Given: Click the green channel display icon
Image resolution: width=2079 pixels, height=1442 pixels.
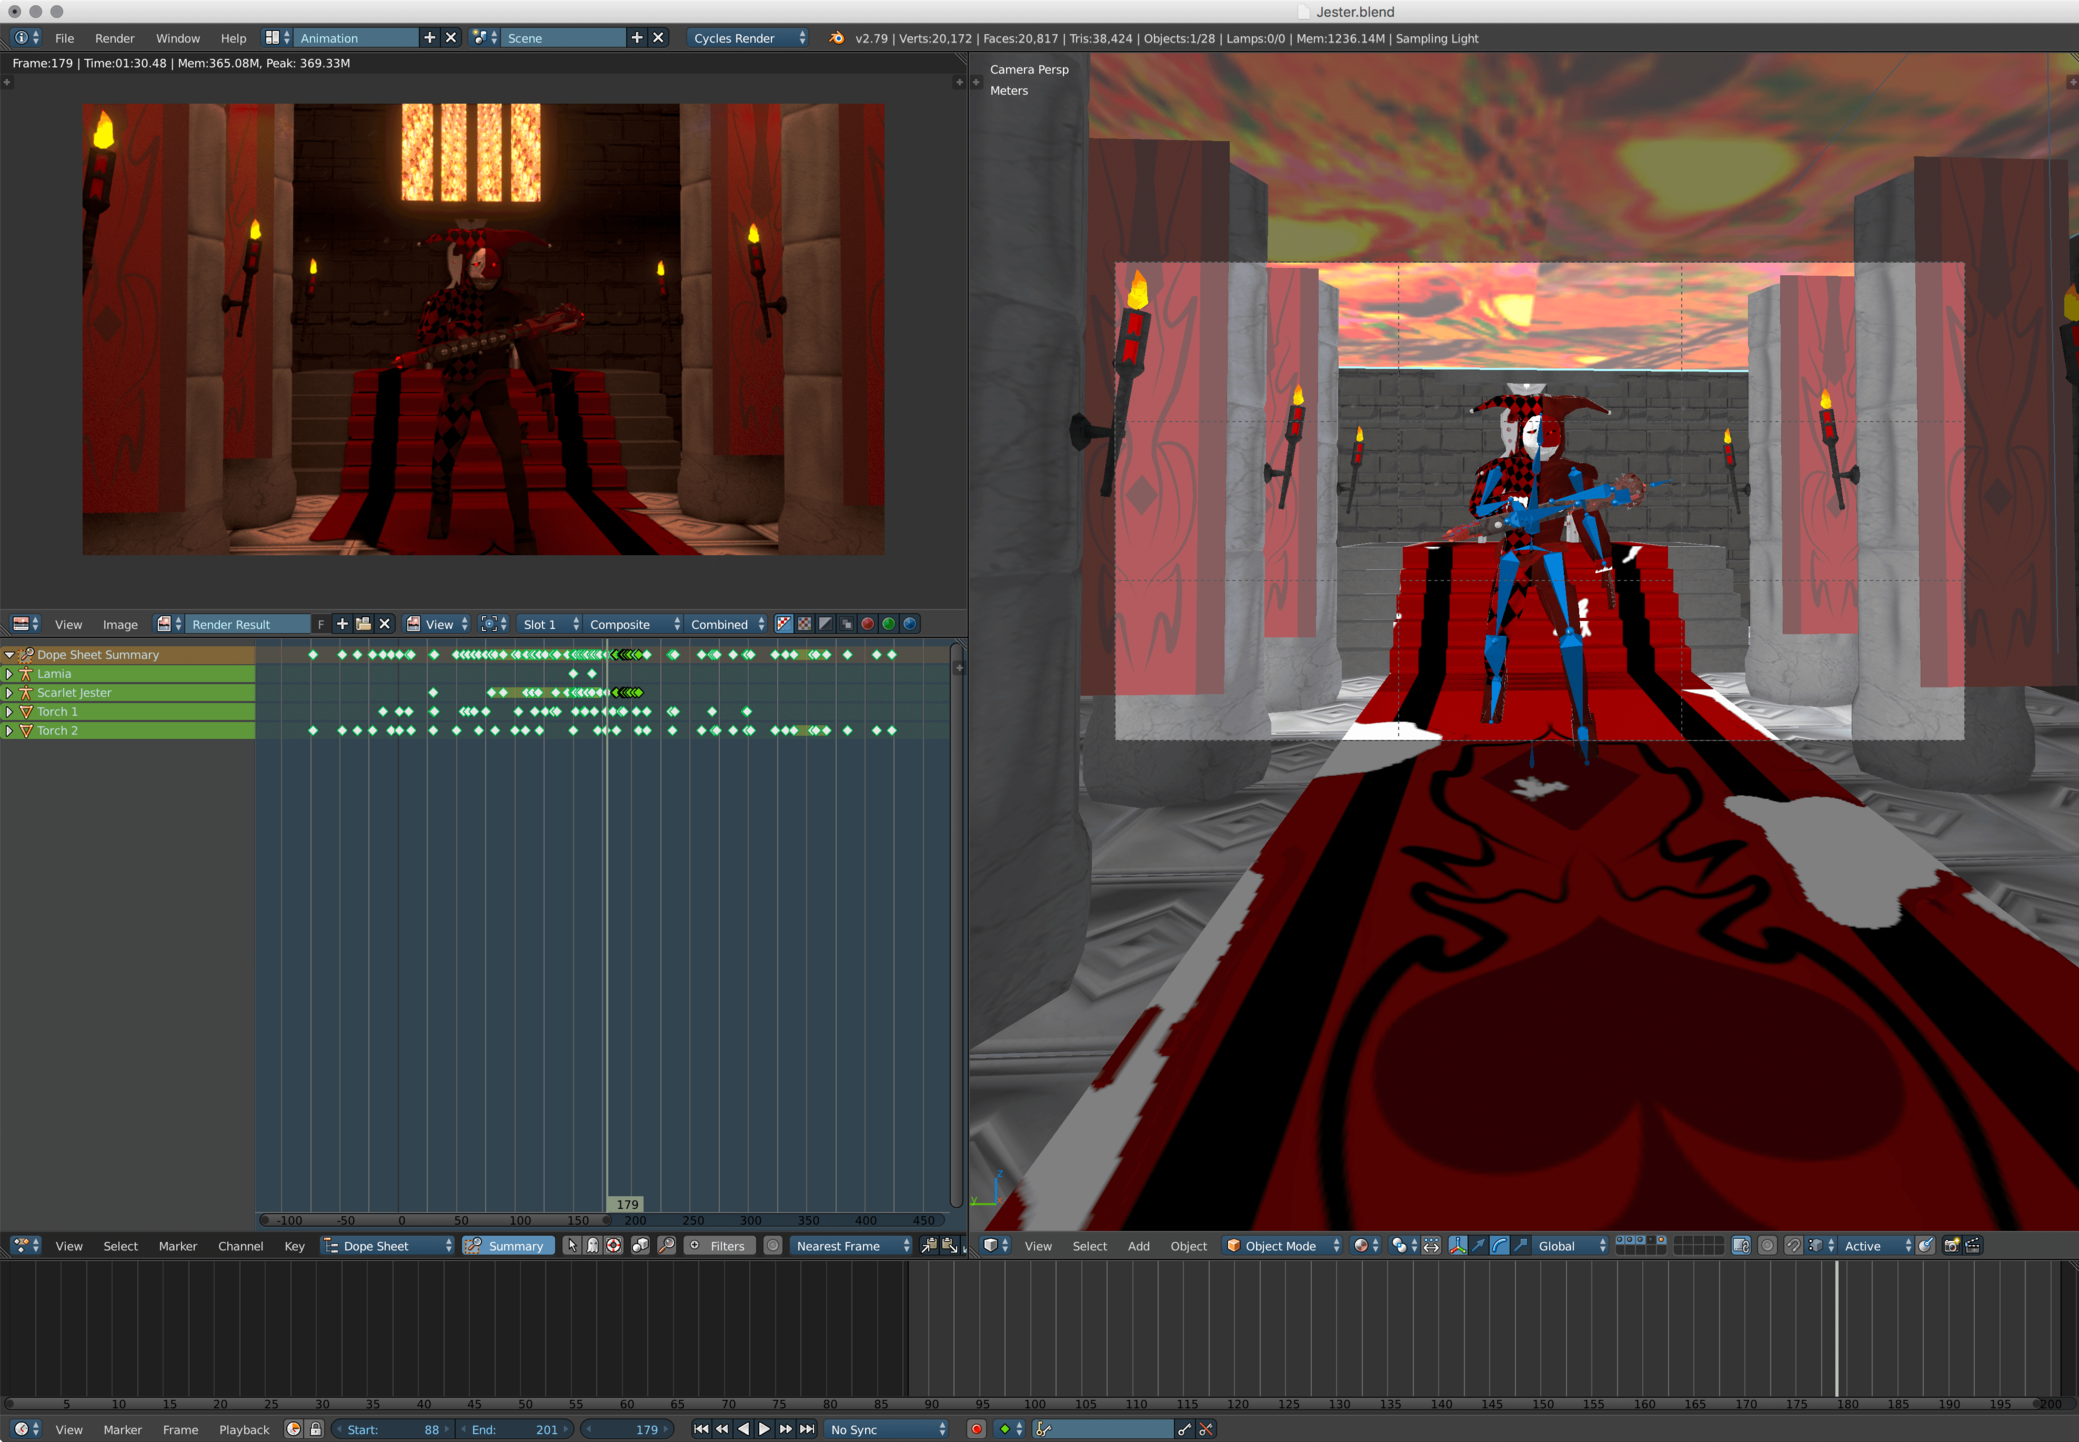Looking at the screenshot, I should (x=889, y=624).
